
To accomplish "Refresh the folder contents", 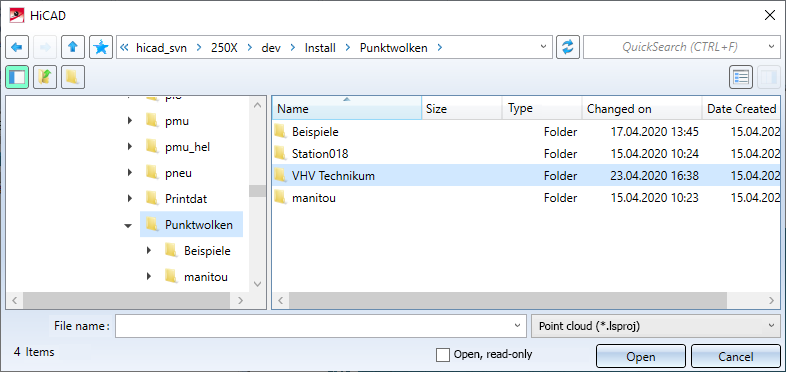I will 567,47.
